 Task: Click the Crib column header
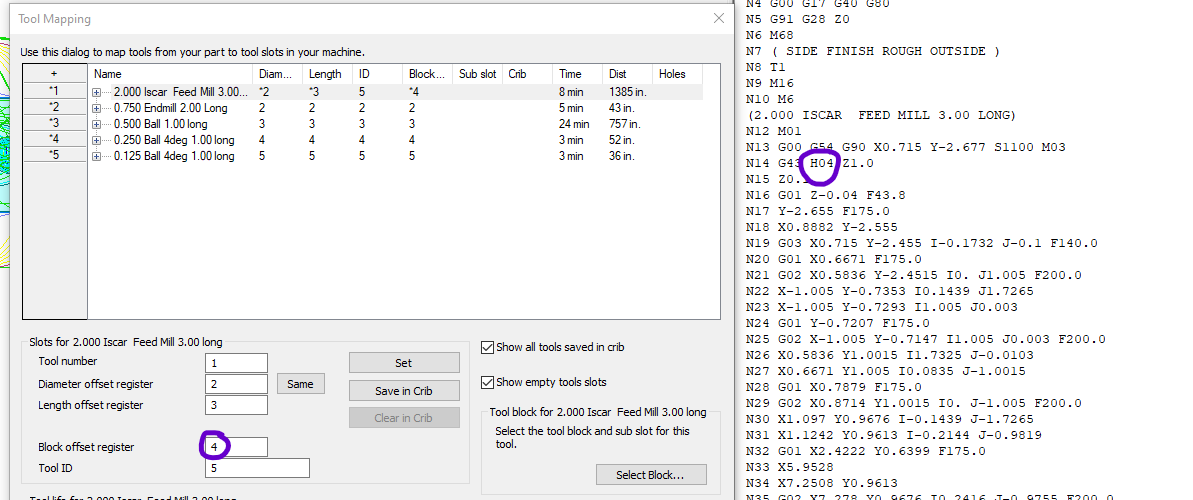tap(528, 74)
